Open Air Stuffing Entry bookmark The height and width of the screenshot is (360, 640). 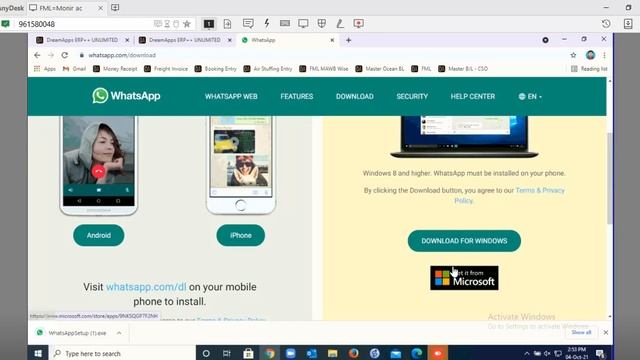[268, 69]
